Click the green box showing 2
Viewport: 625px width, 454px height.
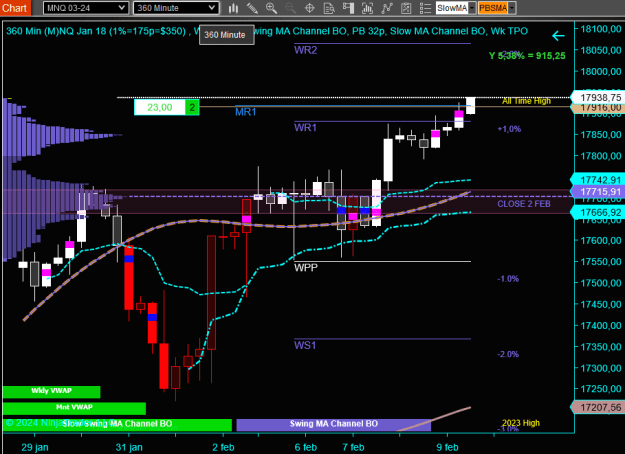[192, 107]
